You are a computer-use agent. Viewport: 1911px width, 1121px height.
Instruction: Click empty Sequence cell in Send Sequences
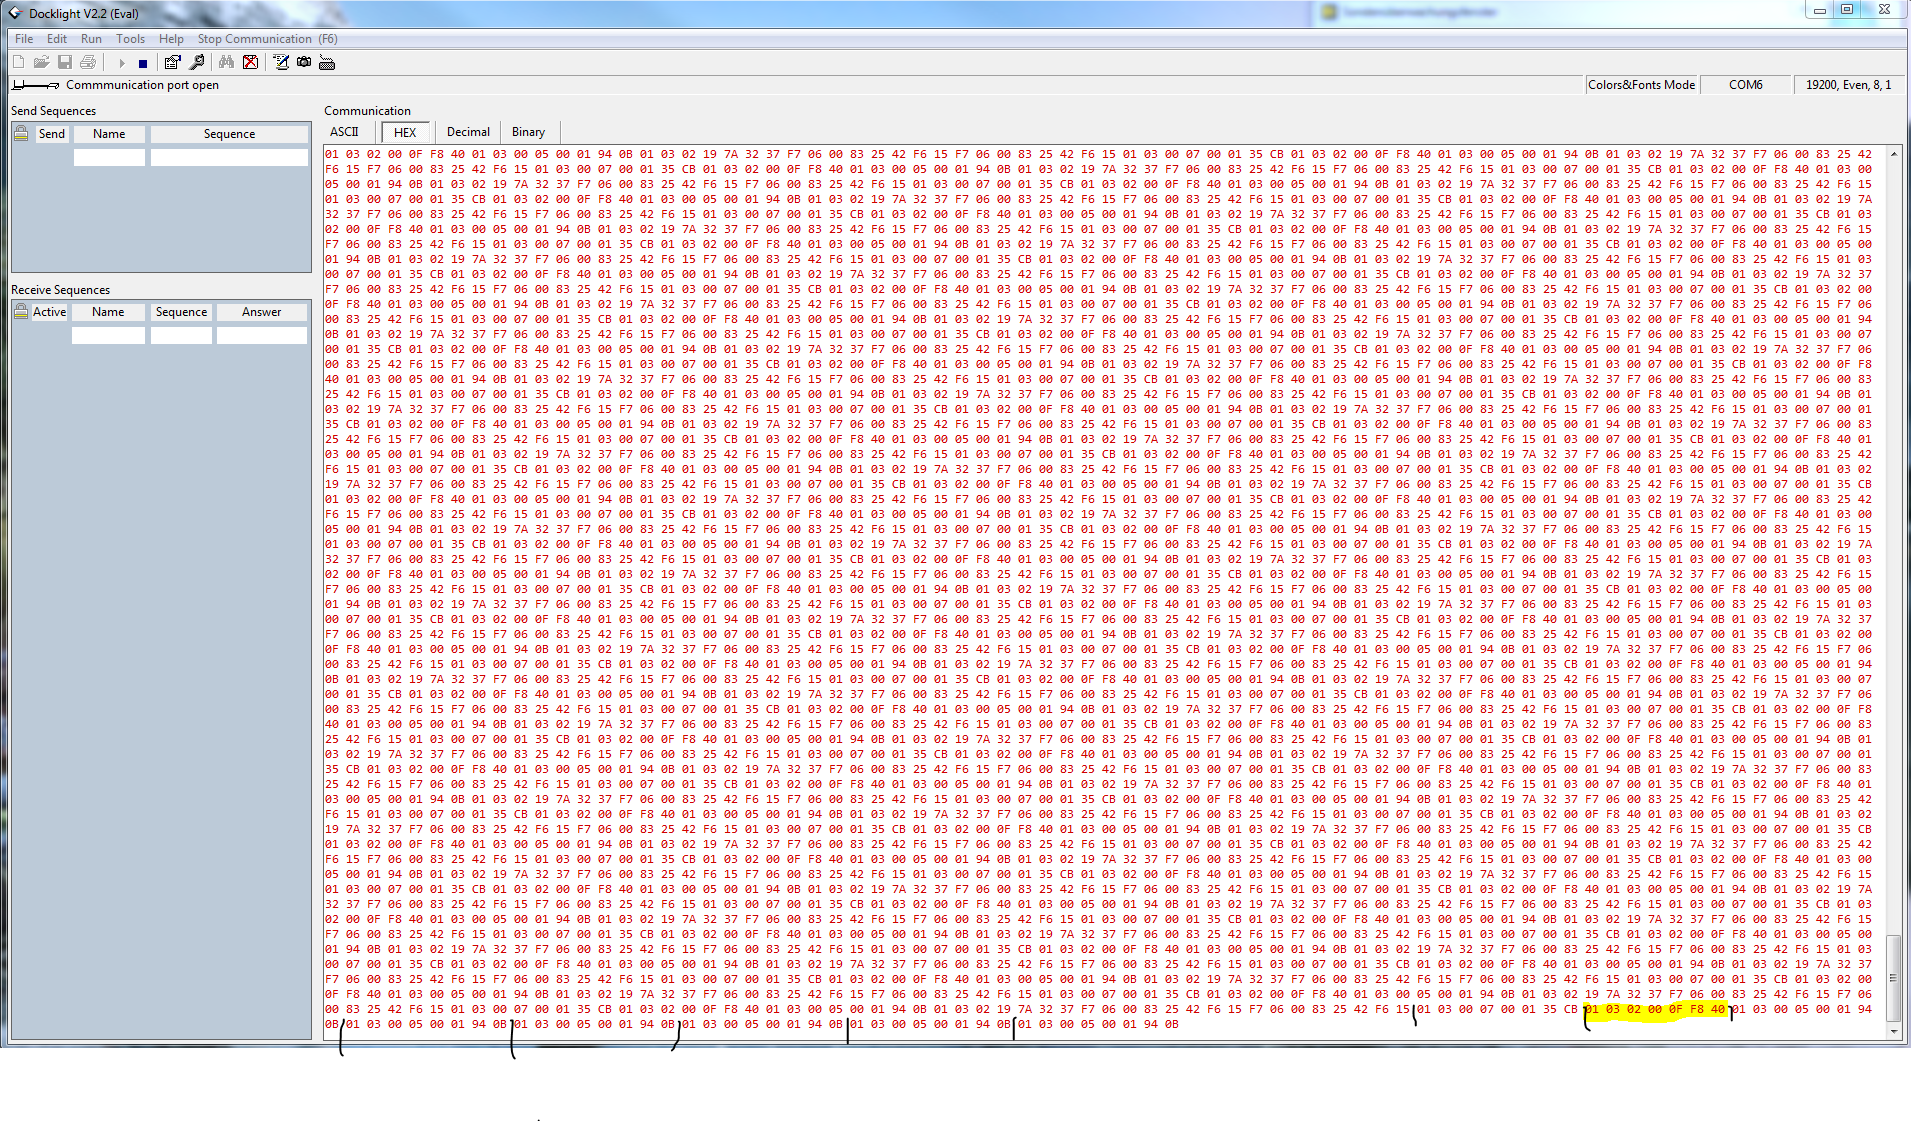pos(229,157)
